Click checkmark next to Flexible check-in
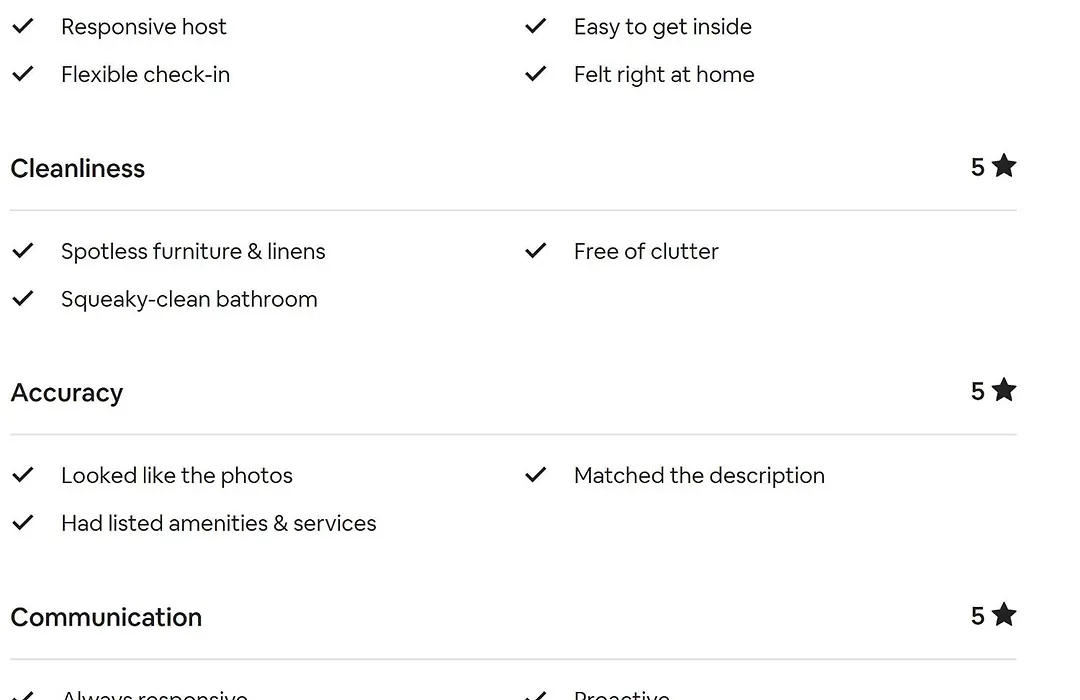Viewport: 1080px width, 700px height. point(23,74)
